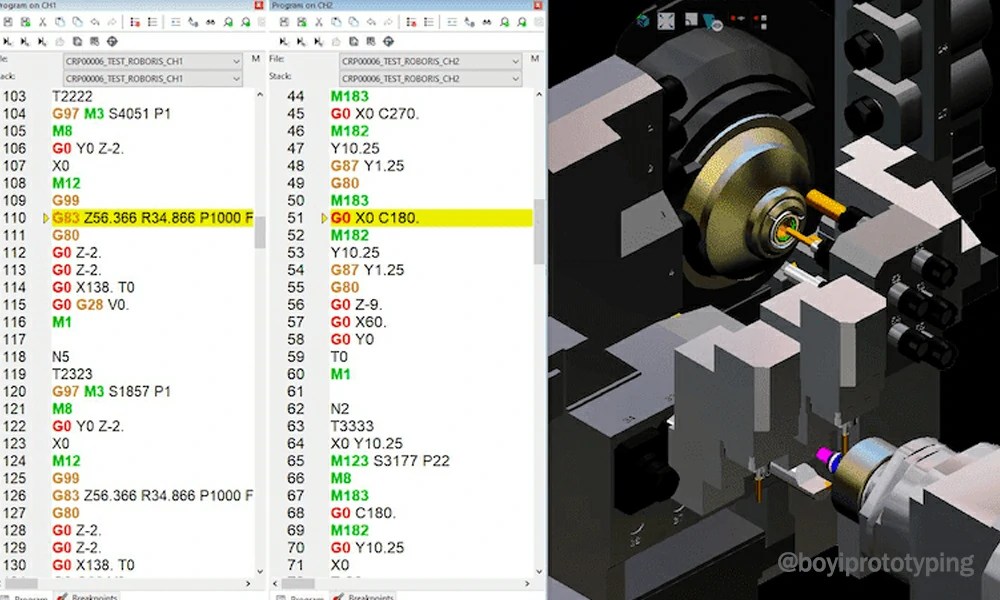The image size is (1000, 600).
Task: Click fit-to-view arrows icon in 3D viewport
Action: pyautogui.click(x=666, y=21)
